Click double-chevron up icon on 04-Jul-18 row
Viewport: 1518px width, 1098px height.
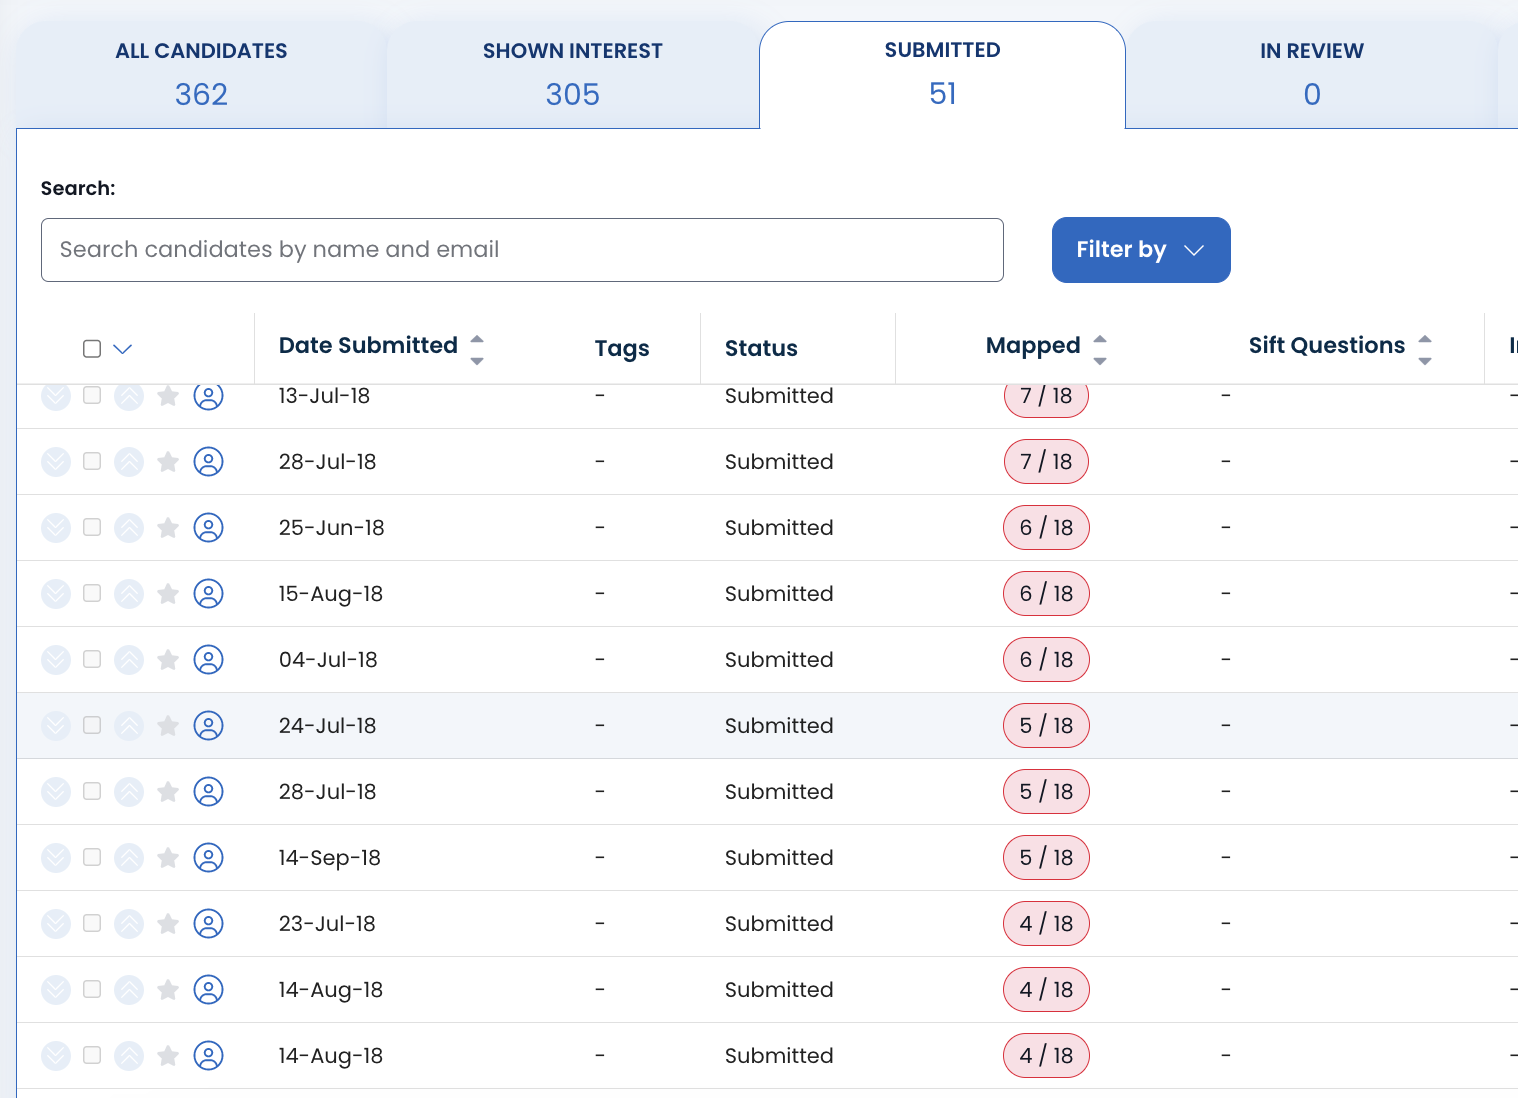pyautogui.click(x=129, y=660)
